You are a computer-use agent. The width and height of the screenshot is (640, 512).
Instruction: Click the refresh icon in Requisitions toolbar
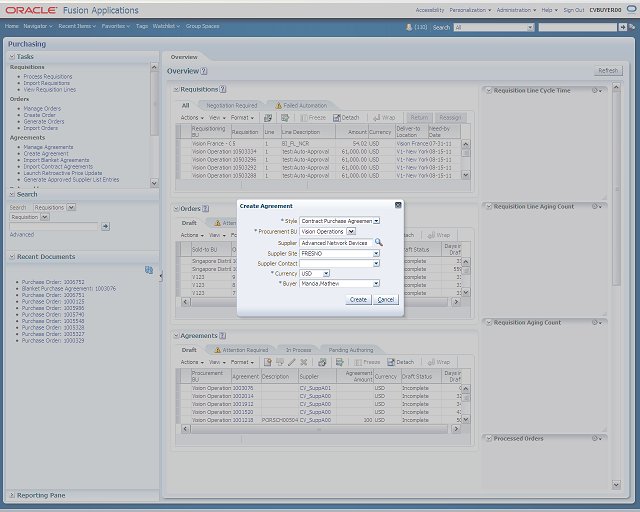pos(268,118)
